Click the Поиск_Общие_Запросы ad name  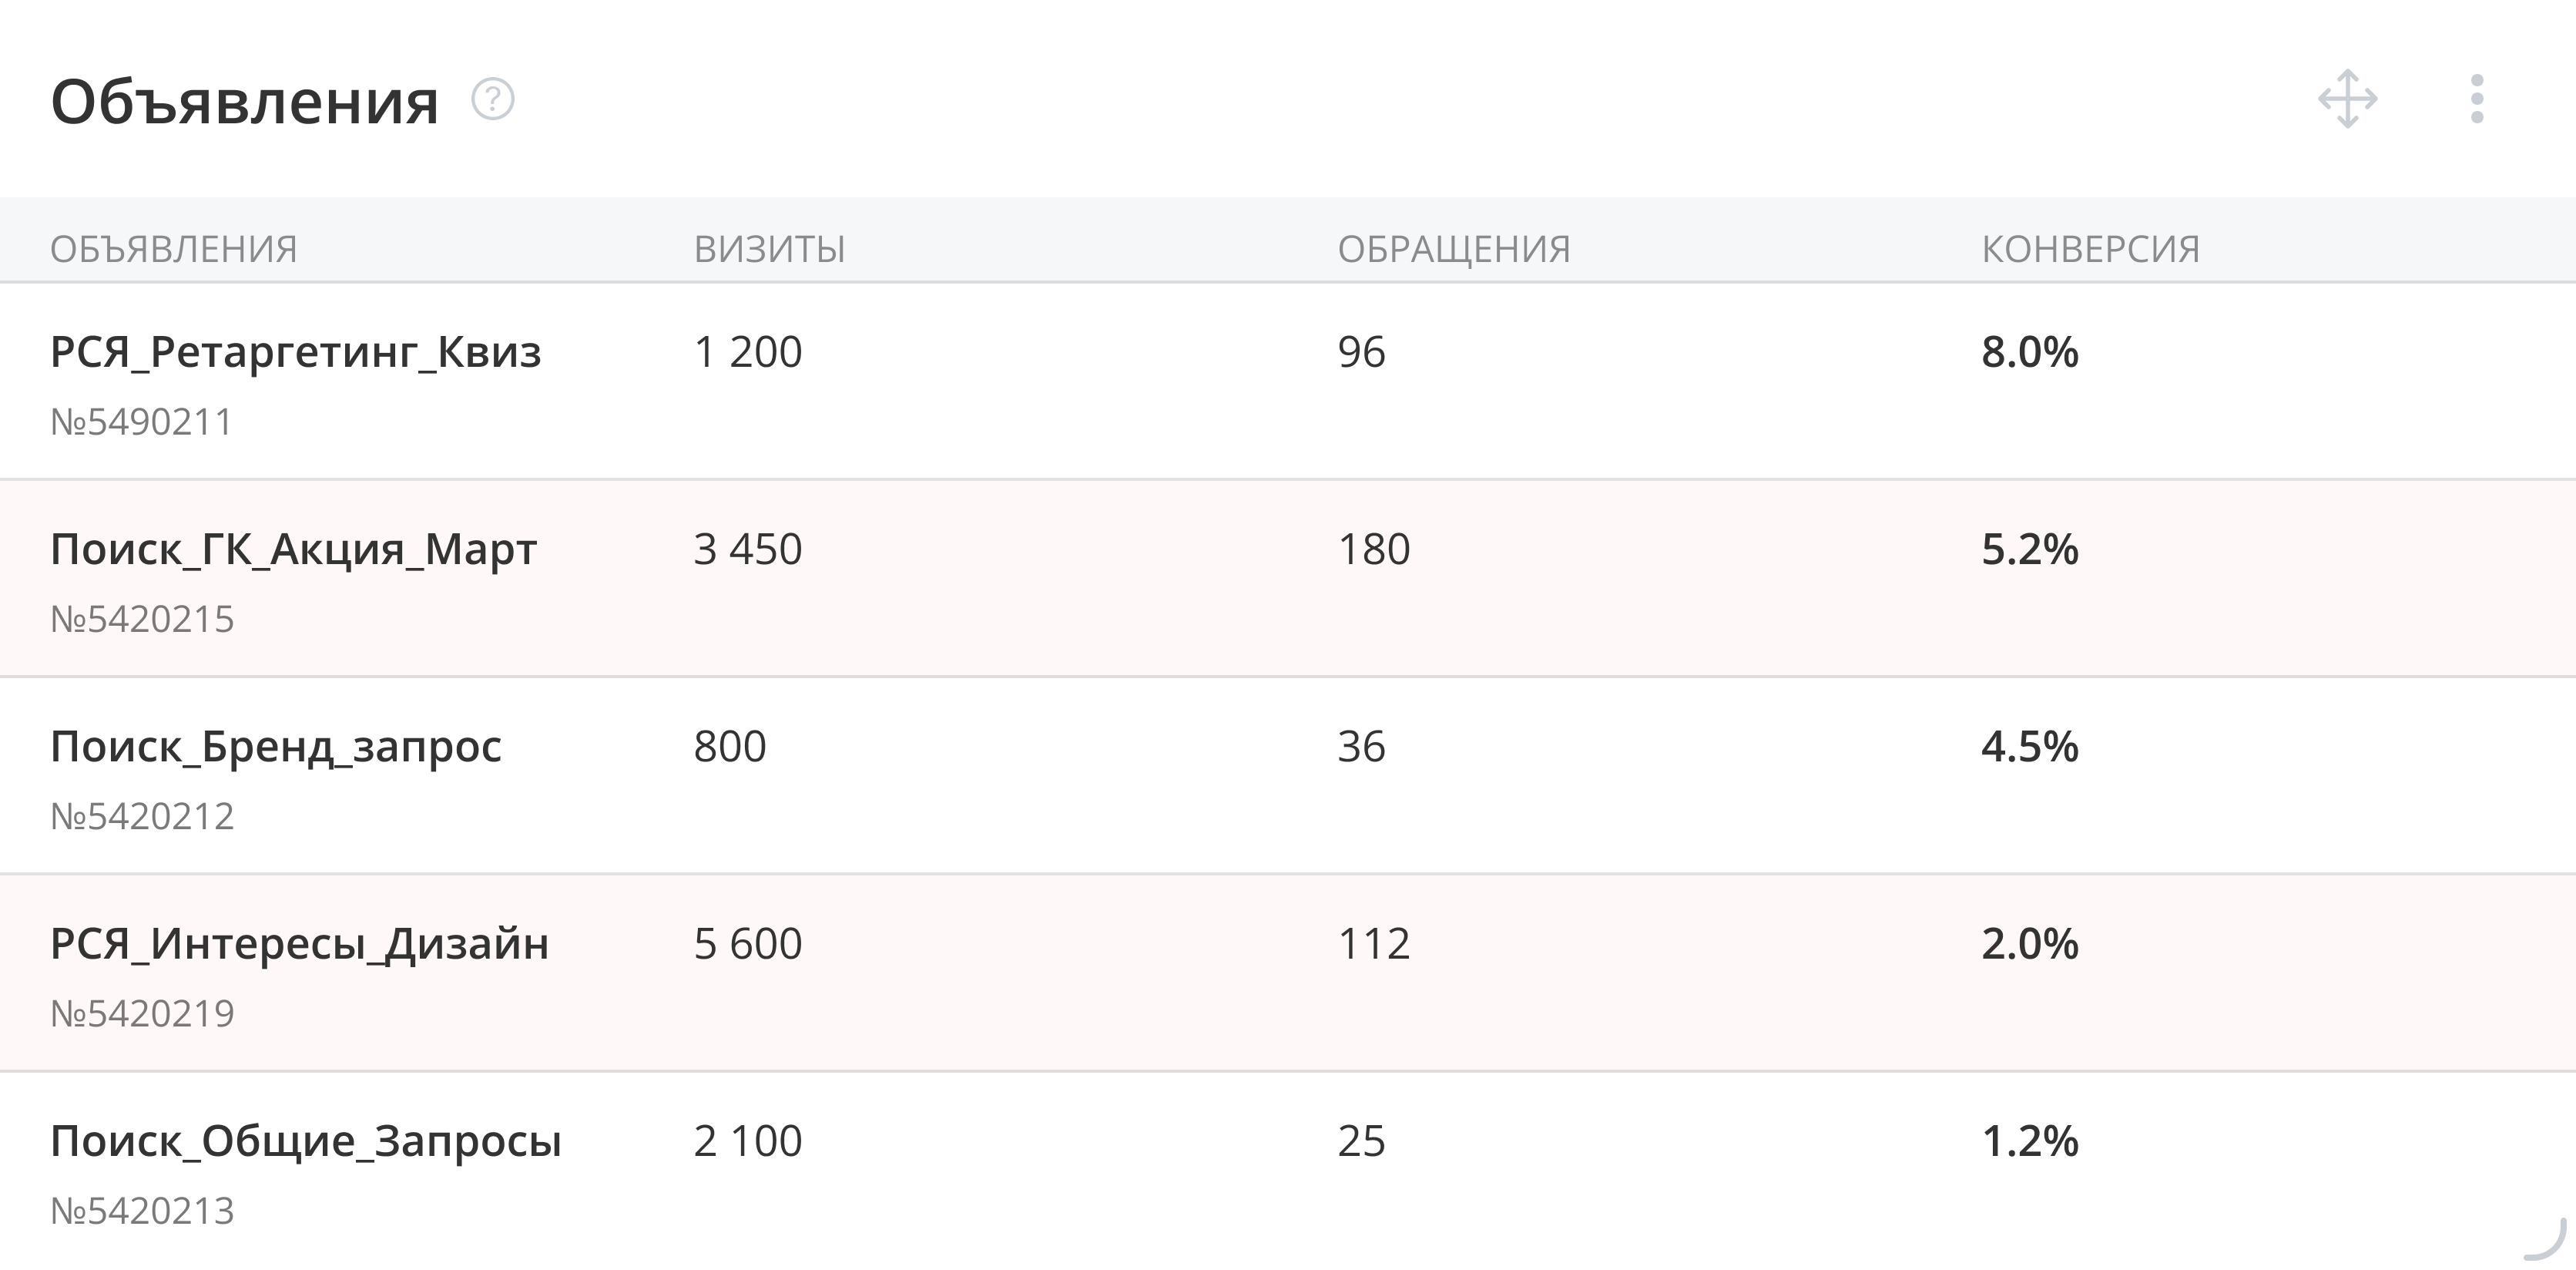[x=305, y=1140]
